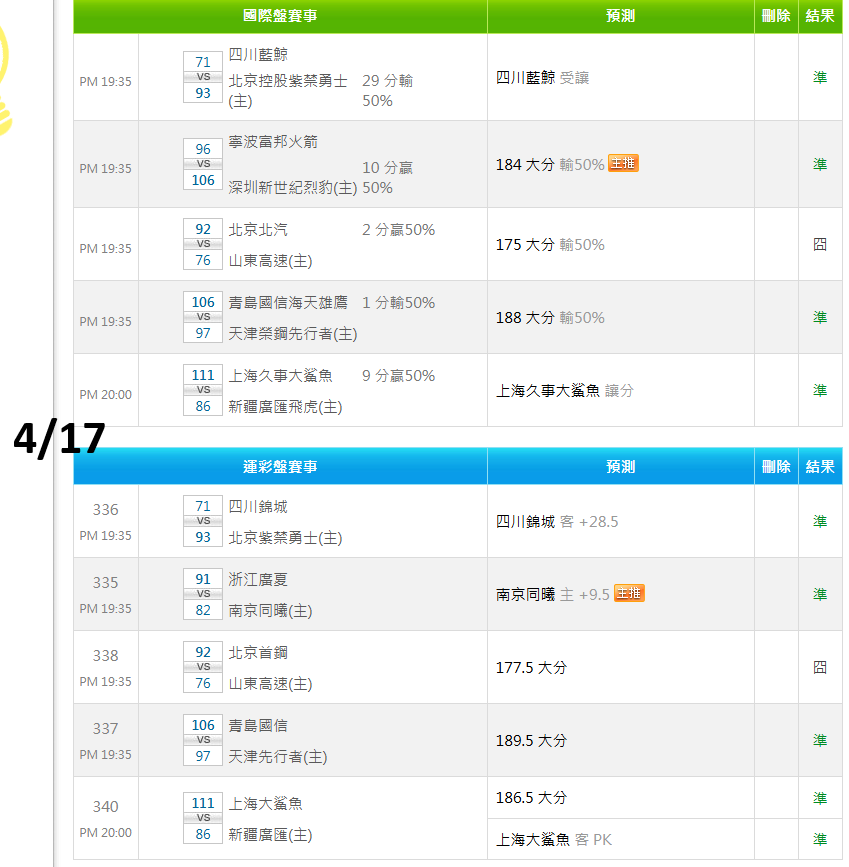Click score 111 for 上海久事大鯊魚
The image size is (849, 867).
pyautogui.click(x=203, y=375)
